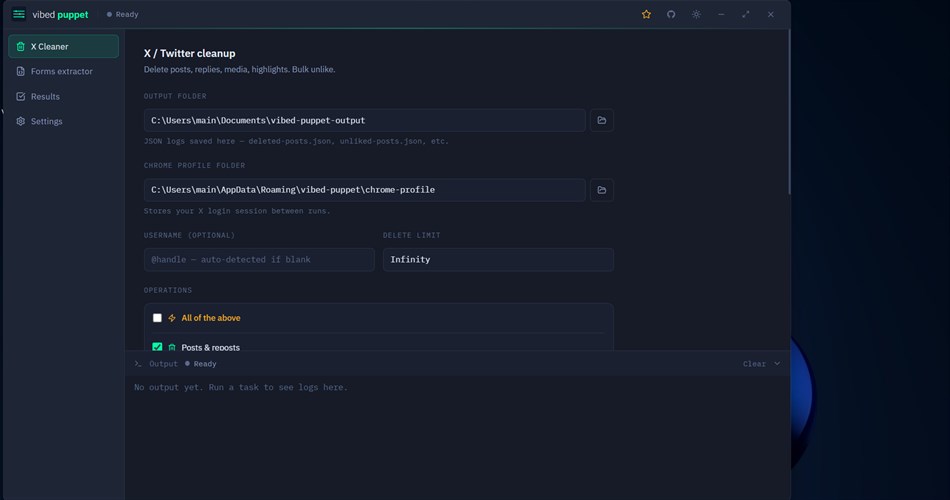Open Forms extractor in the sidebar
Image resolution: width=950 pixels, height=500 pixels.
tap(64, 71)
